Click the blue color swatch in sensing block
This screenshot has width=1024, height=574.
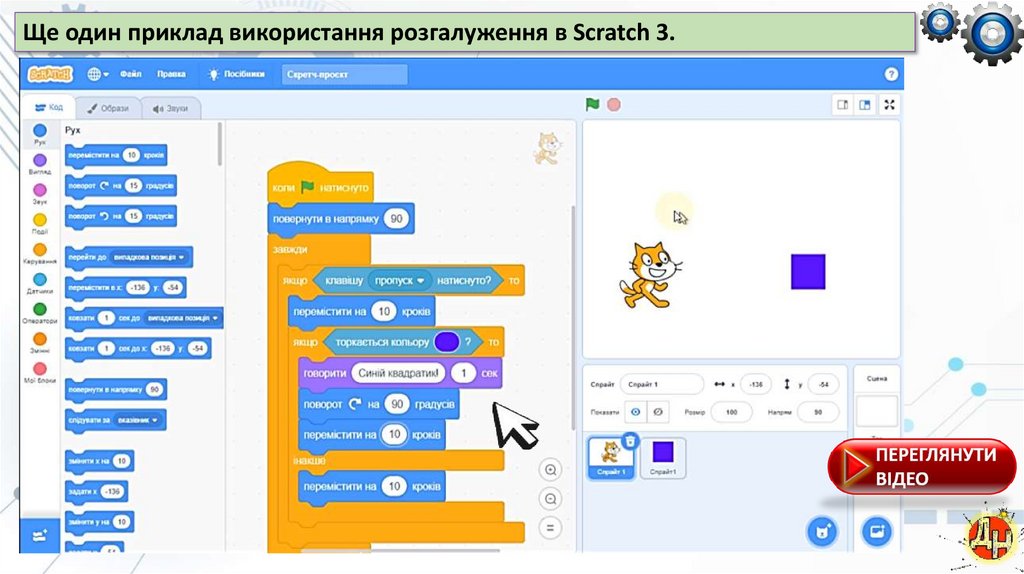point(447,342)
